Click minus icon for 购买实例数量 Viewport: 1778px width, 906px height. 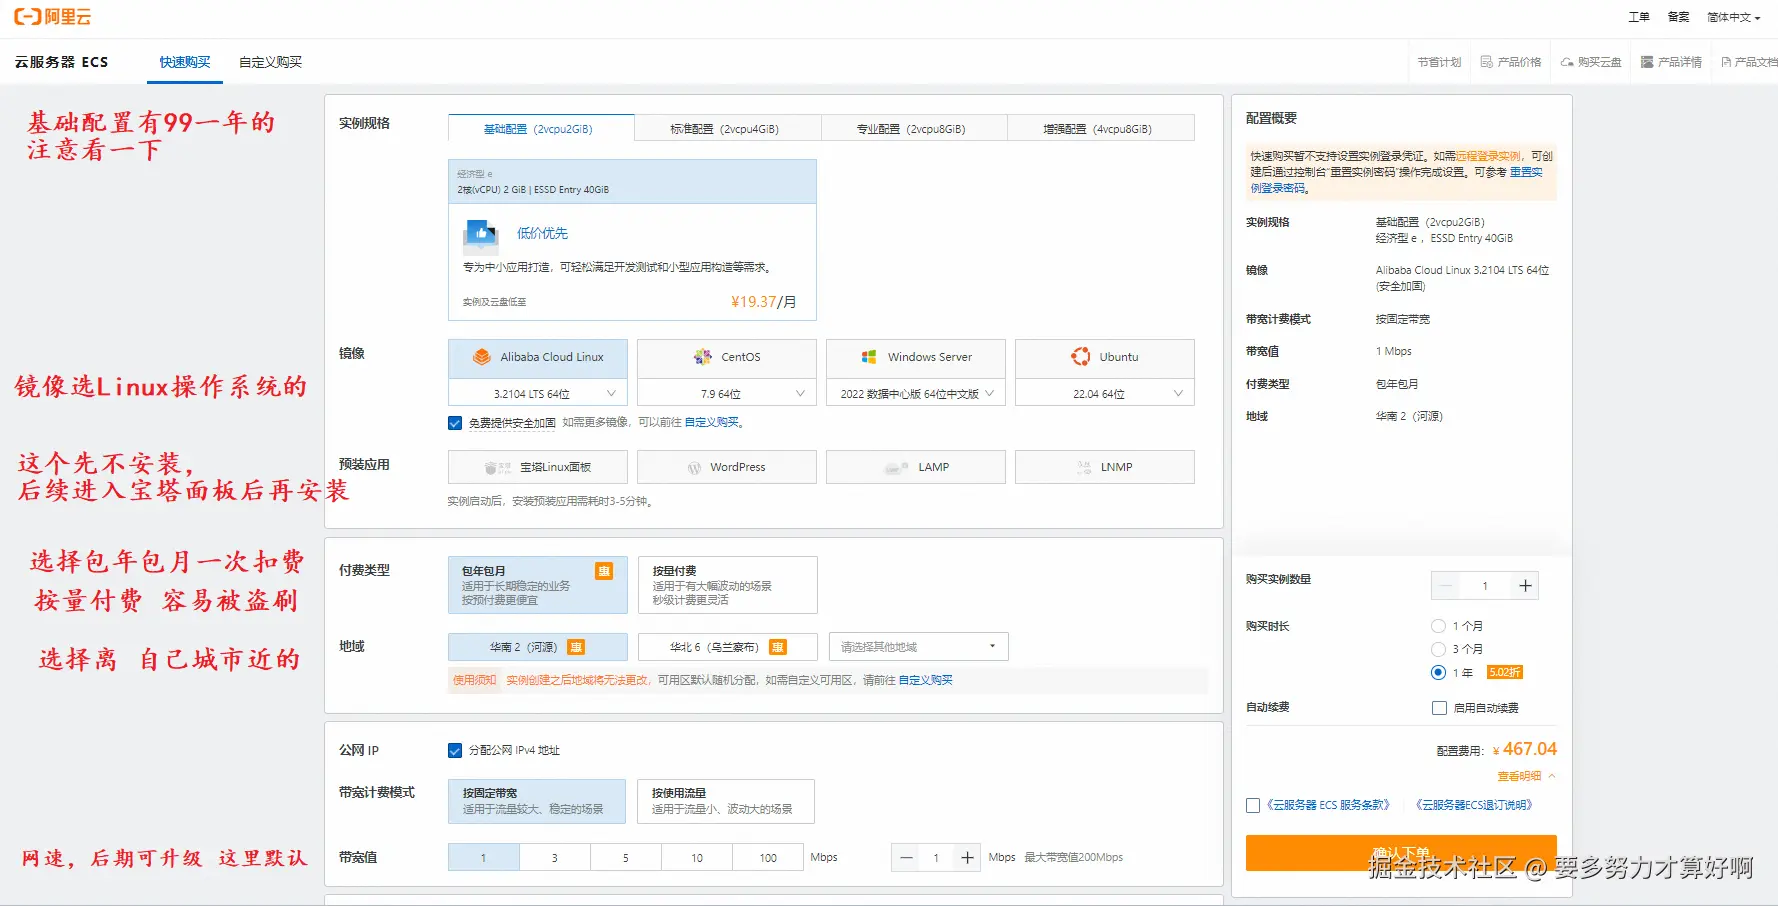click(x=1445, y=586)
